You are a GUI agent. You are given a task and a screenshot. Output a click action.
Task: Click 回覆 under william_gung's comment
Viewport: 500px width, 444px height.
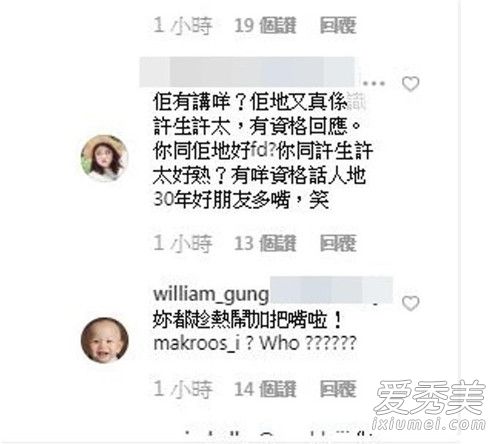(x=338, y=389)
